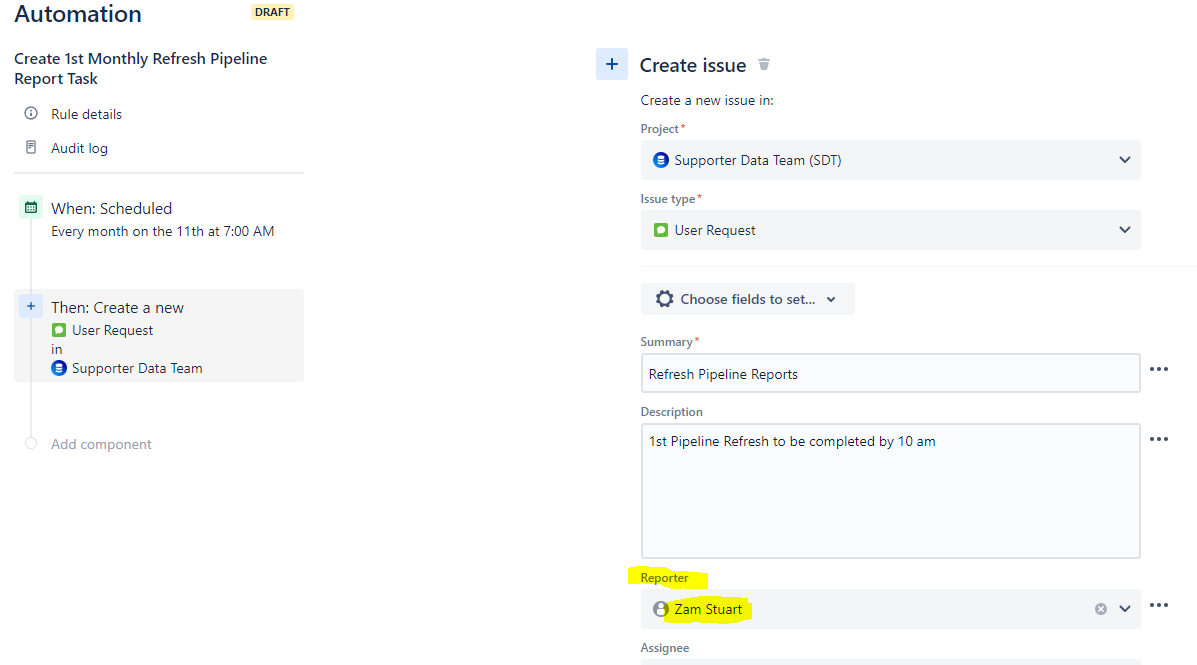
Task: Click into the Description text area
Action: coord(890,491)
